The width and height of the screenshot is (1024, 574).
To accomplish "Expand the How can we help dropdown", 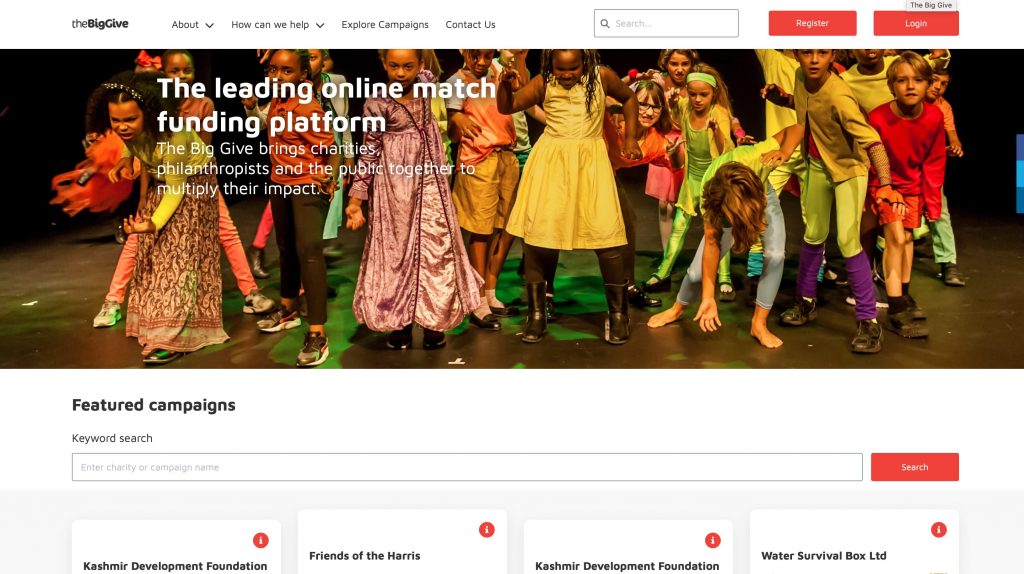I will 277,25.
